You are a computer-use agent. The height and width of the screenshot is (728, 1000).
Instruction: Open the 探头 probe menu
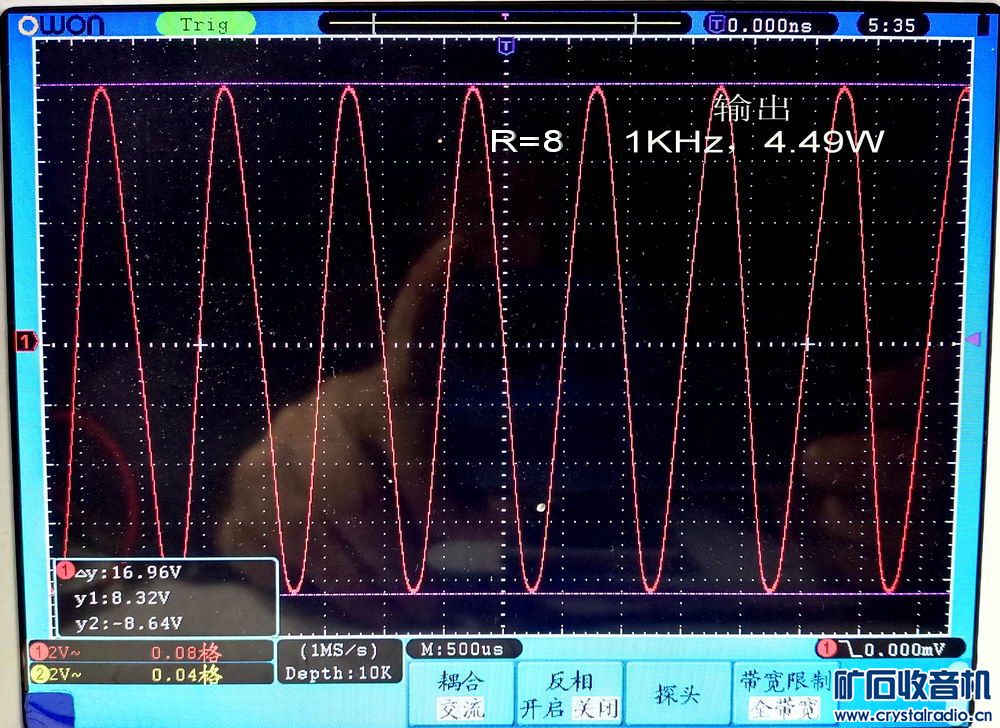pos(677,694)
